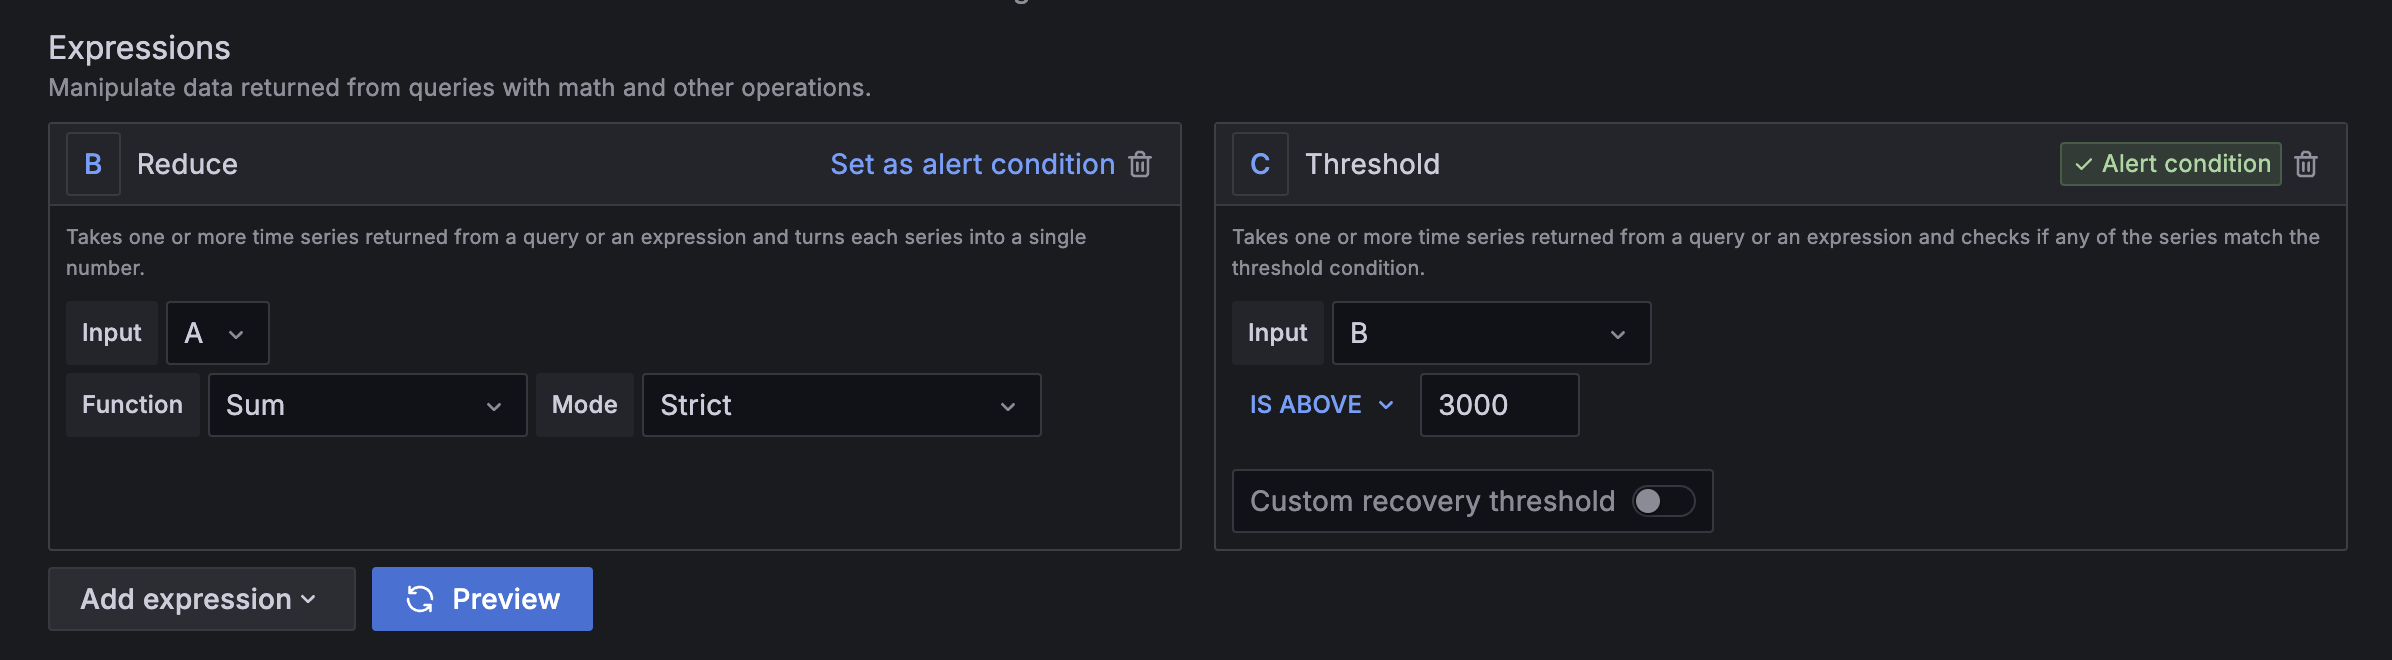Click the Alert condition badge on Threshold
Image resolution: width=2392 pixels, height=660 pixels.
(2169, 163)
